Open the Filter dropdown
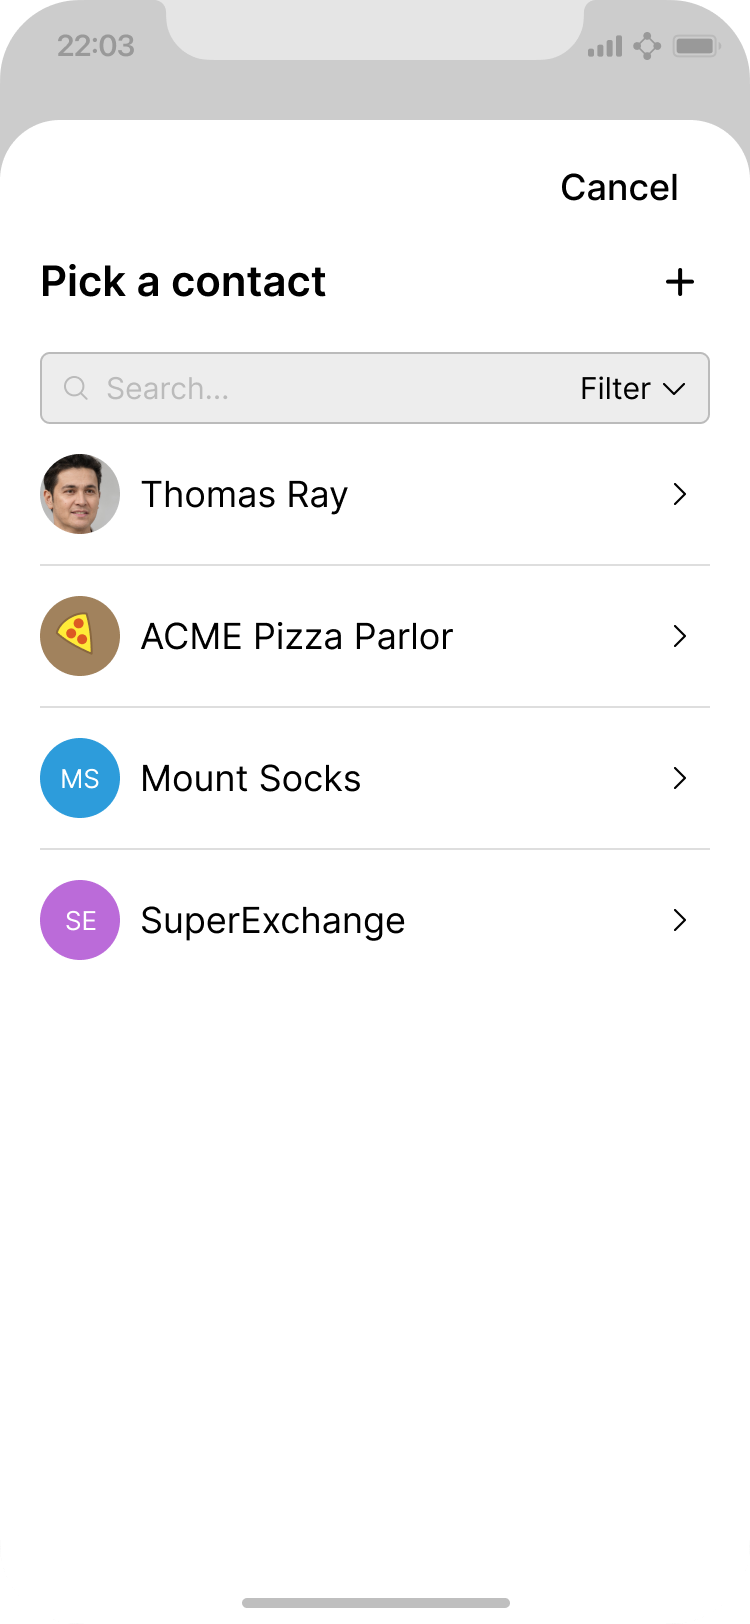The height and width of the screenshot is (1624, 750). [x=632, y=388]
